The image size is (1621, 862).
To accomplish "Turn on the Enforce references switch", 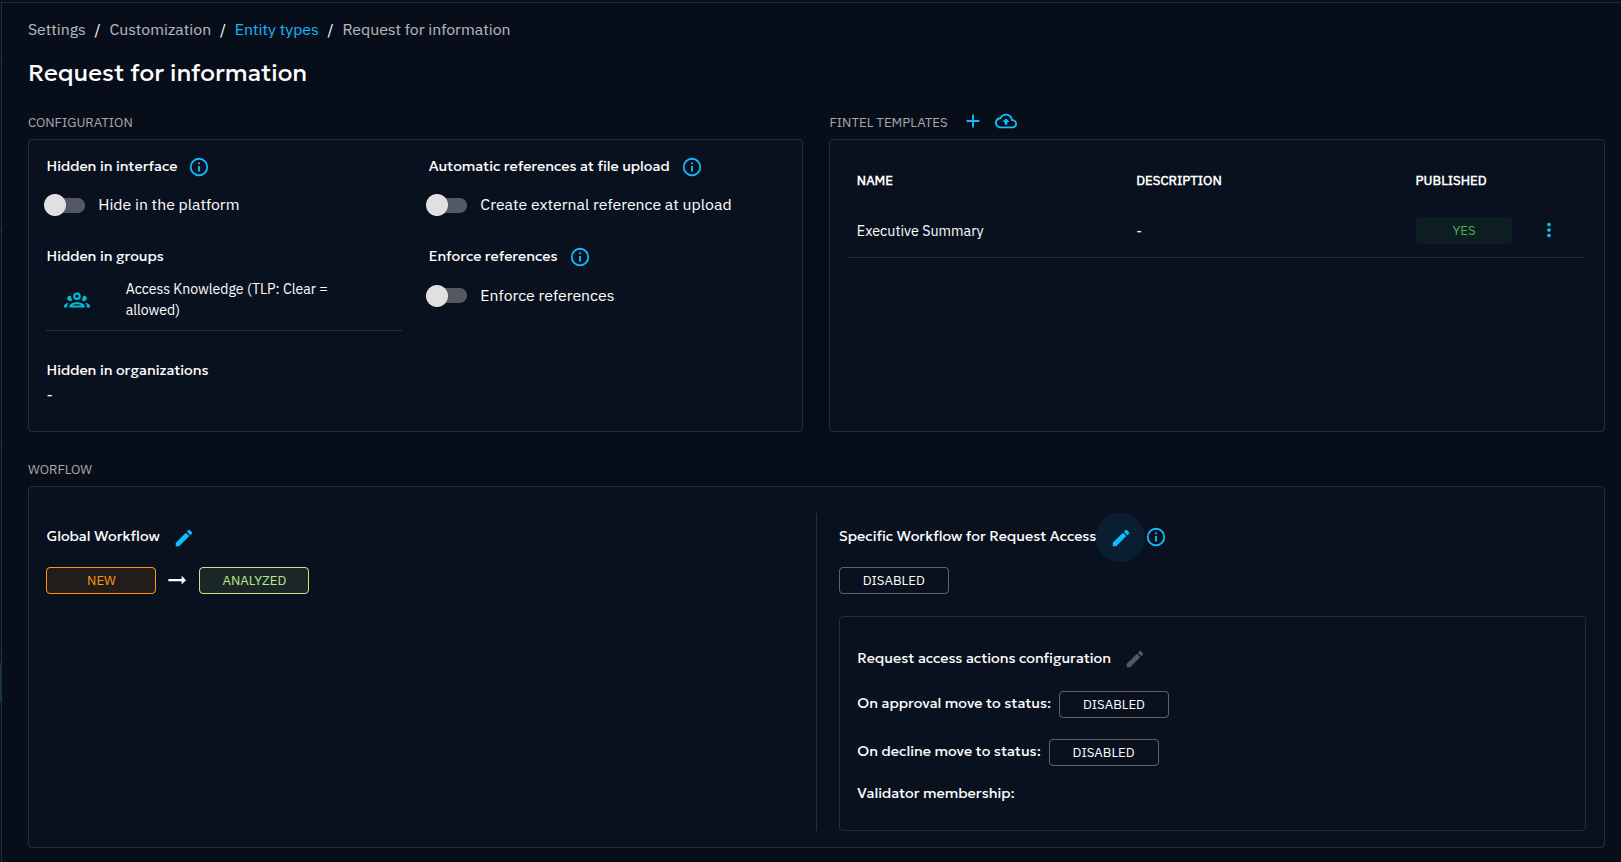I will click(447, 296).
